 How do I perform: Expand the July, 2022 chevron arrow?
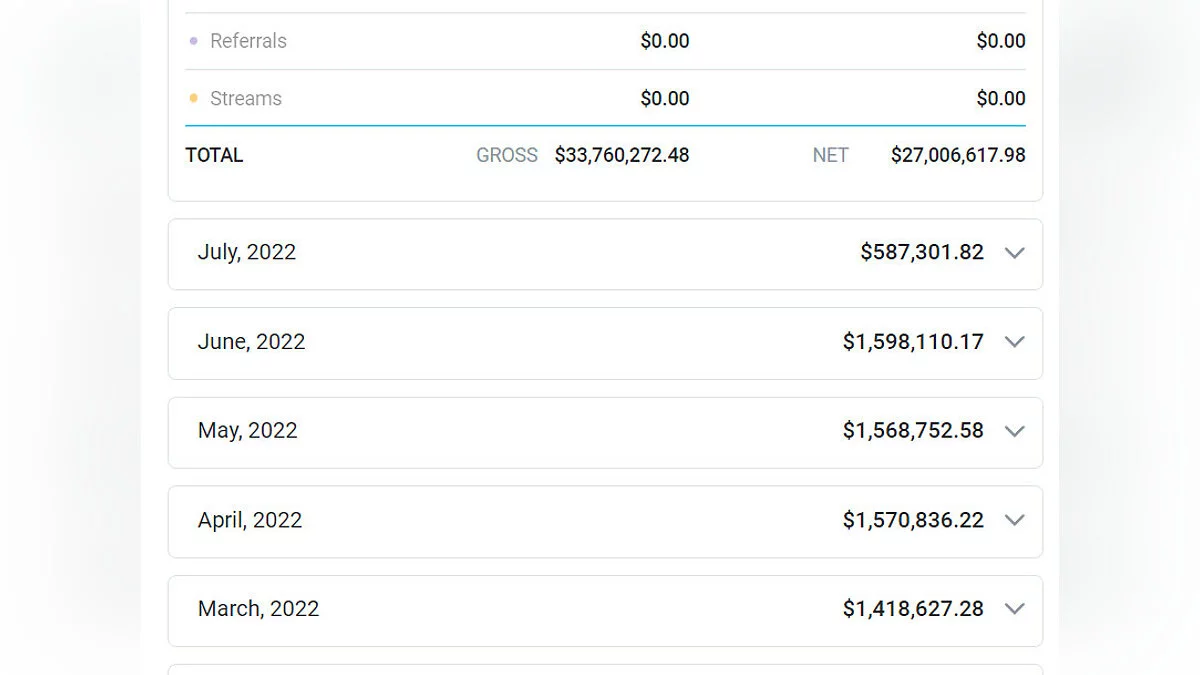click(x=1014, y=253)
